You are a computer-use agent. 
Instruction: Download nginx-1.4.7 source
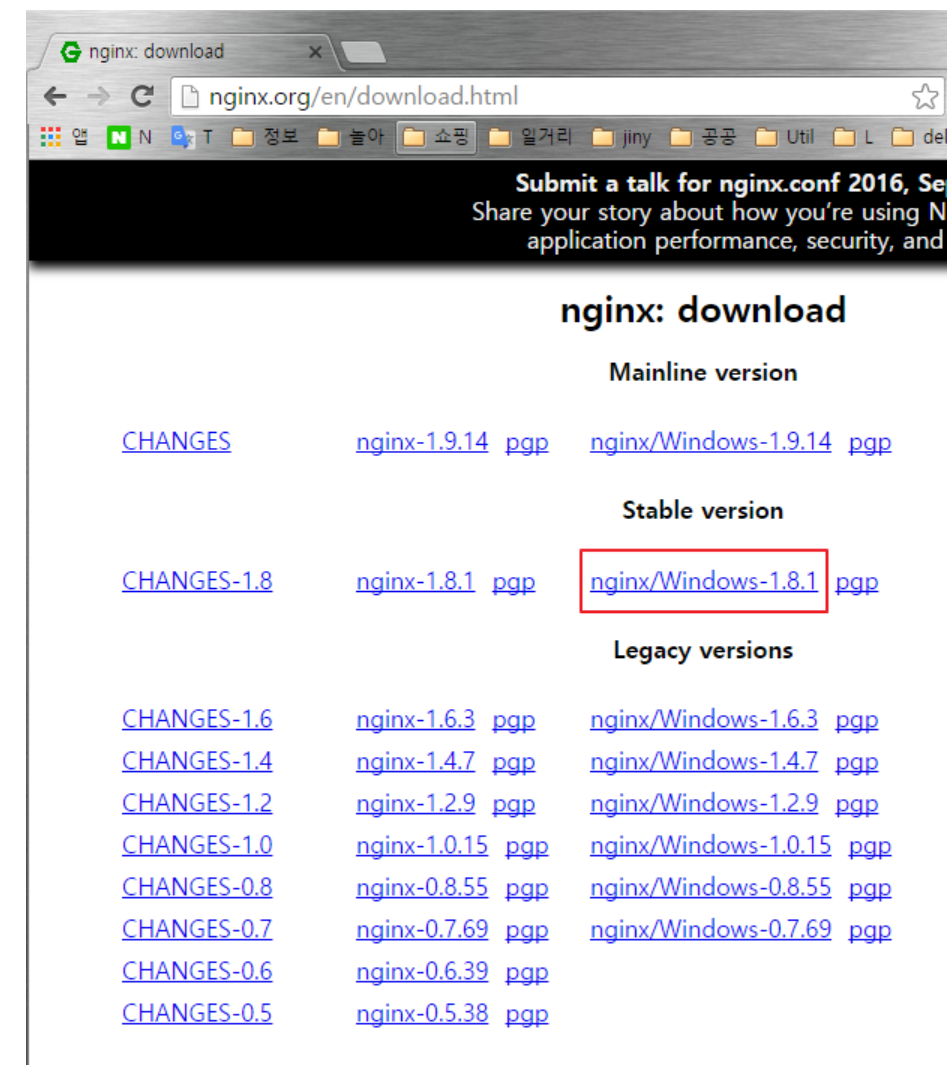click(x=415, y=762)
